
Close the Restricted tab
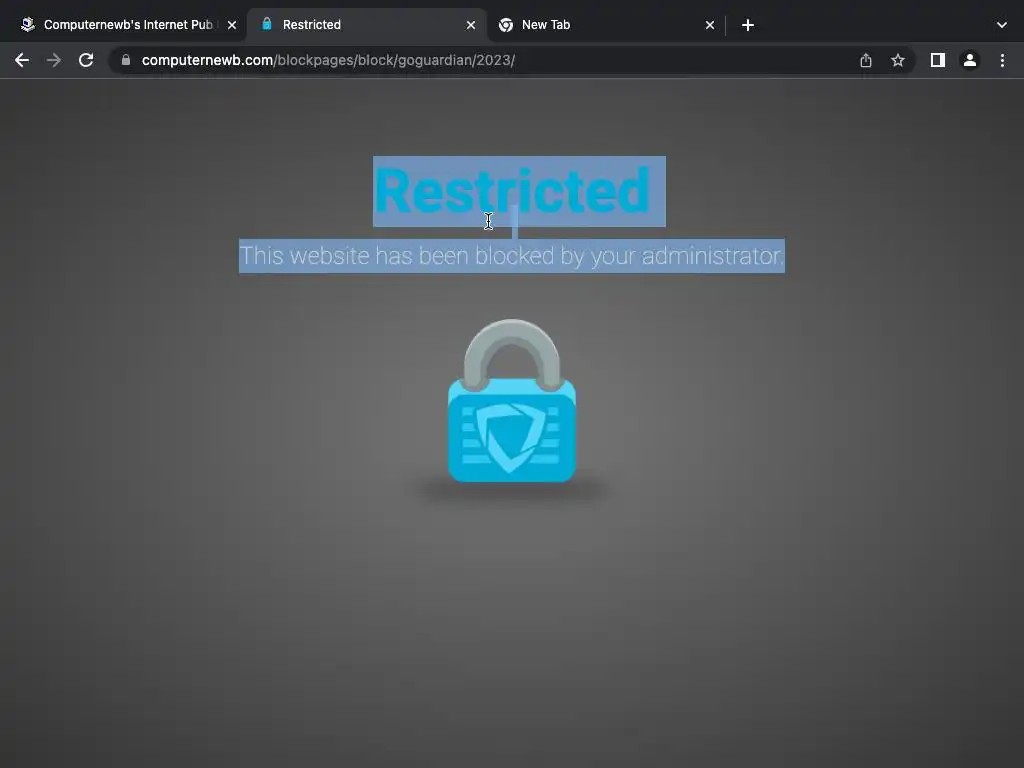[x=471, y=25]
